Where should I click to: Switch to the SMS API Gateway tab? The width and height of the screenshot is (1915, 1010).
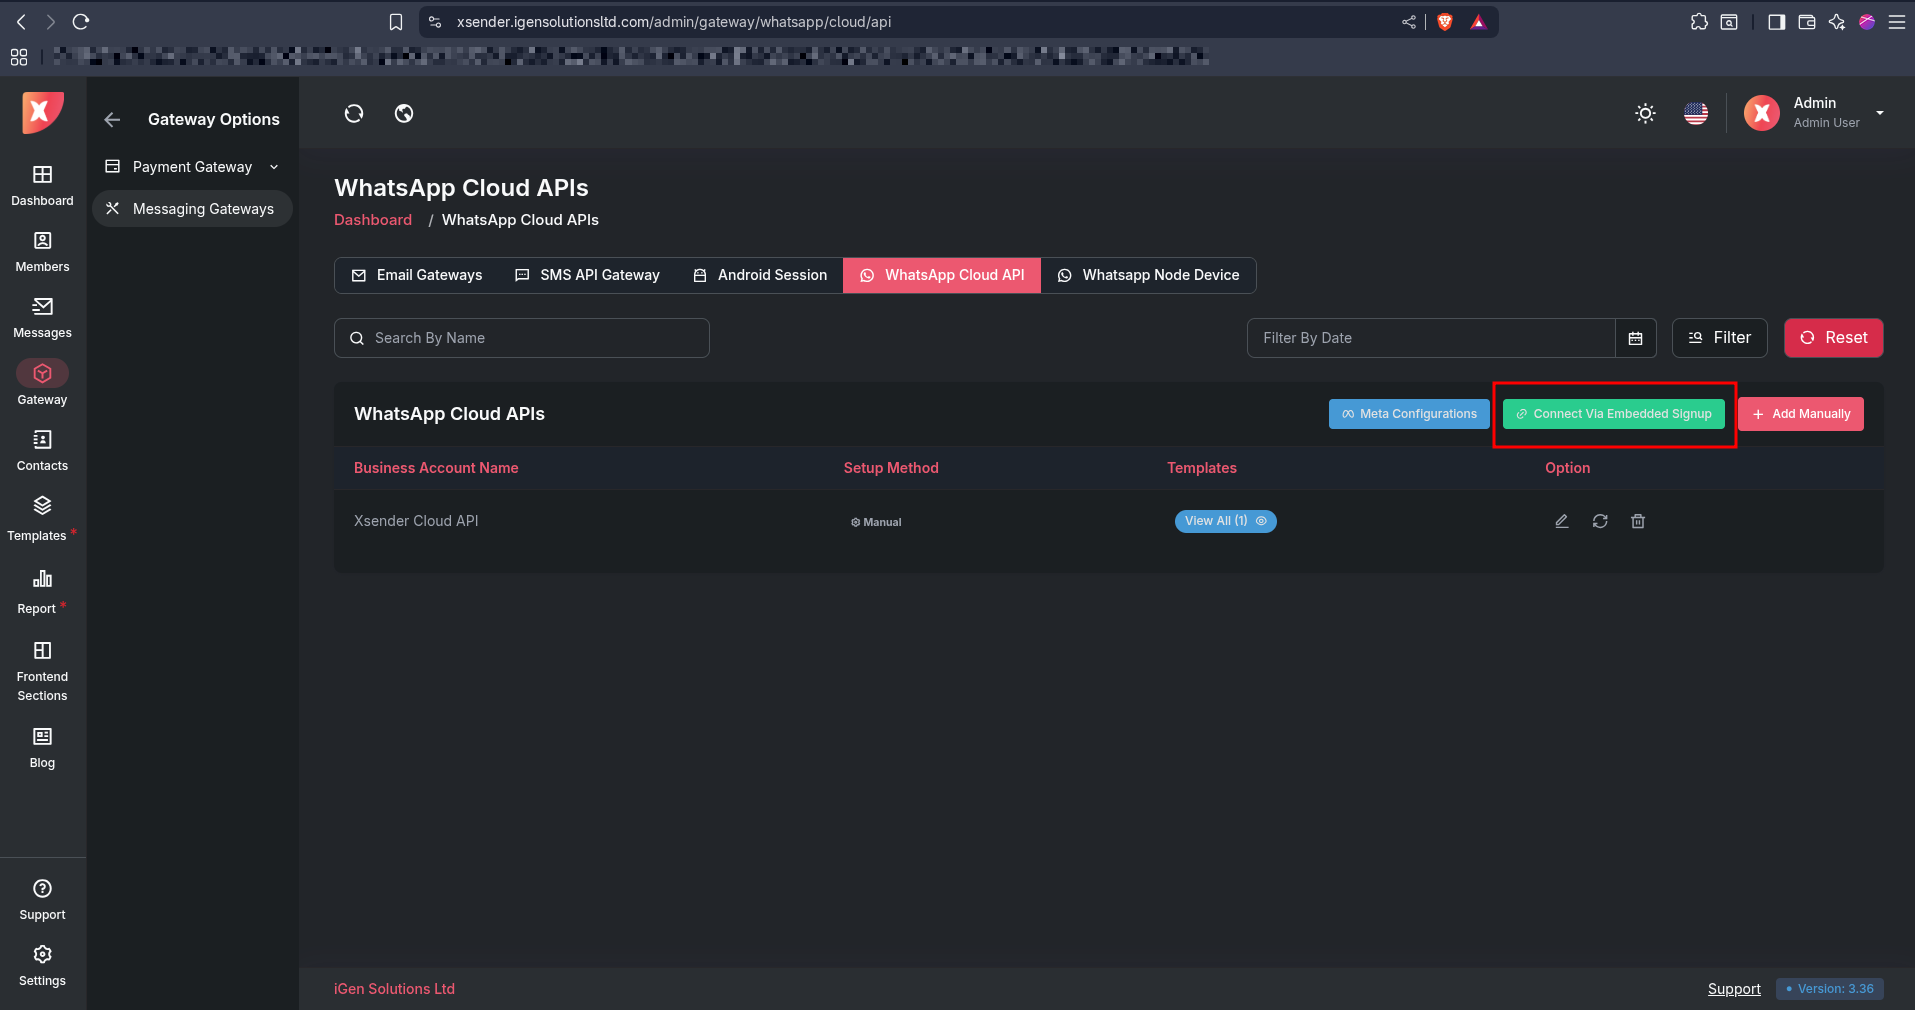(x=587, y=275)
